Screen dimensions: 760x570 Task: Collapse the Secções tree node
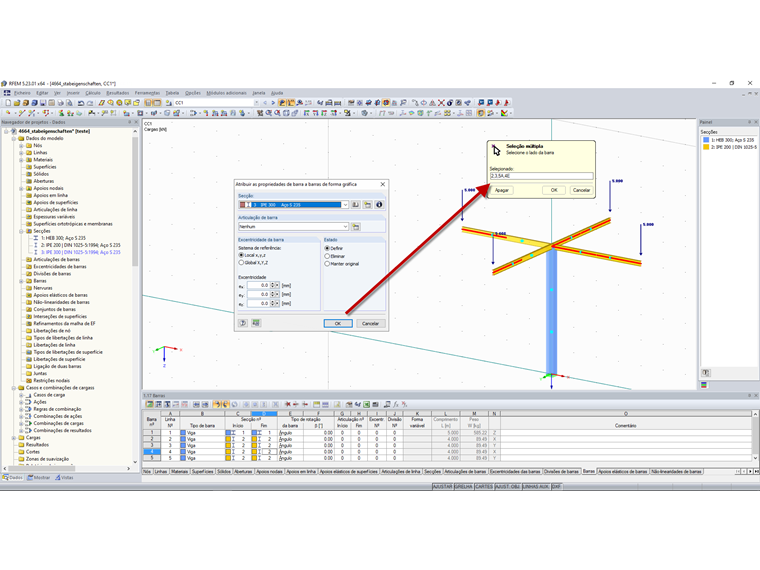21,231
